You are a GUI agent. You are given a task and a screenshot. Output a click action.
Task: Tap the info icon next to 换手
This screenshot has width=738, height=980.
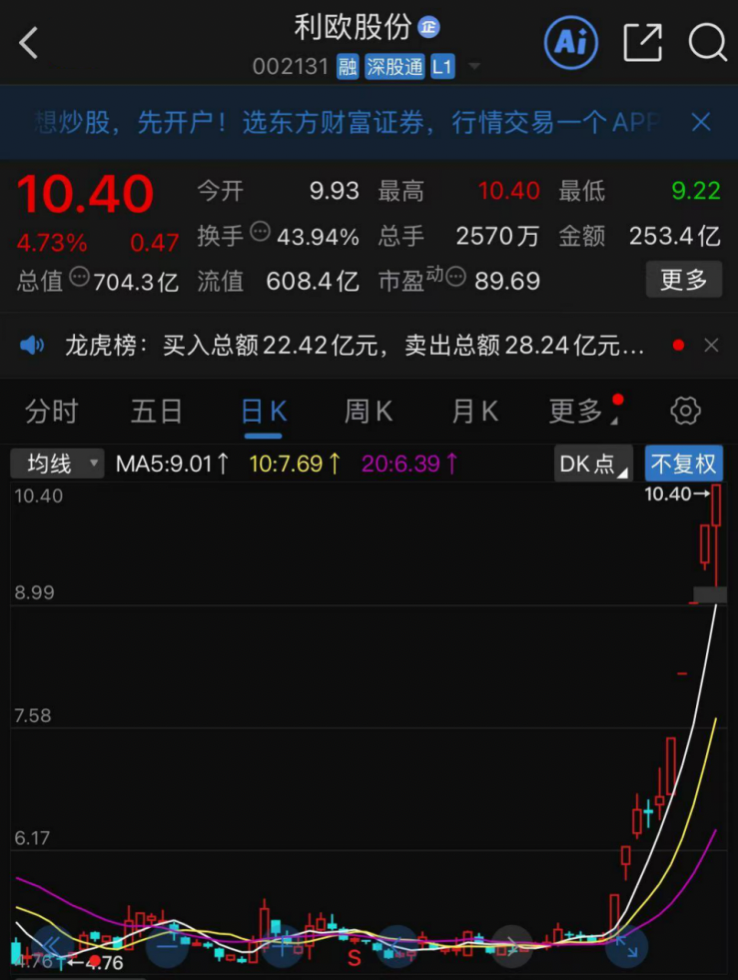pos(259,234)
